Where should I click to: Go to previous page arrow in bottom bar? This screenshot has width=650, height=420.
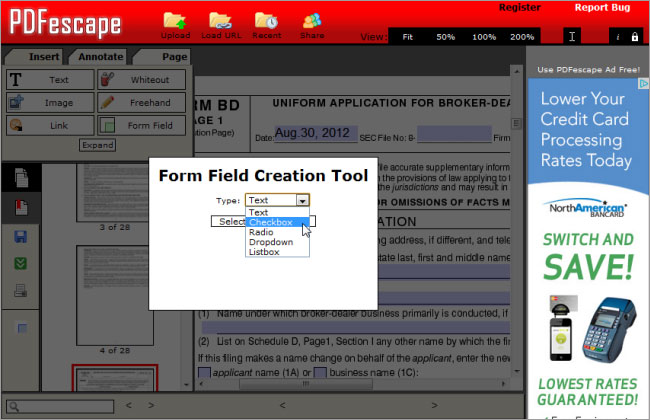282,405
